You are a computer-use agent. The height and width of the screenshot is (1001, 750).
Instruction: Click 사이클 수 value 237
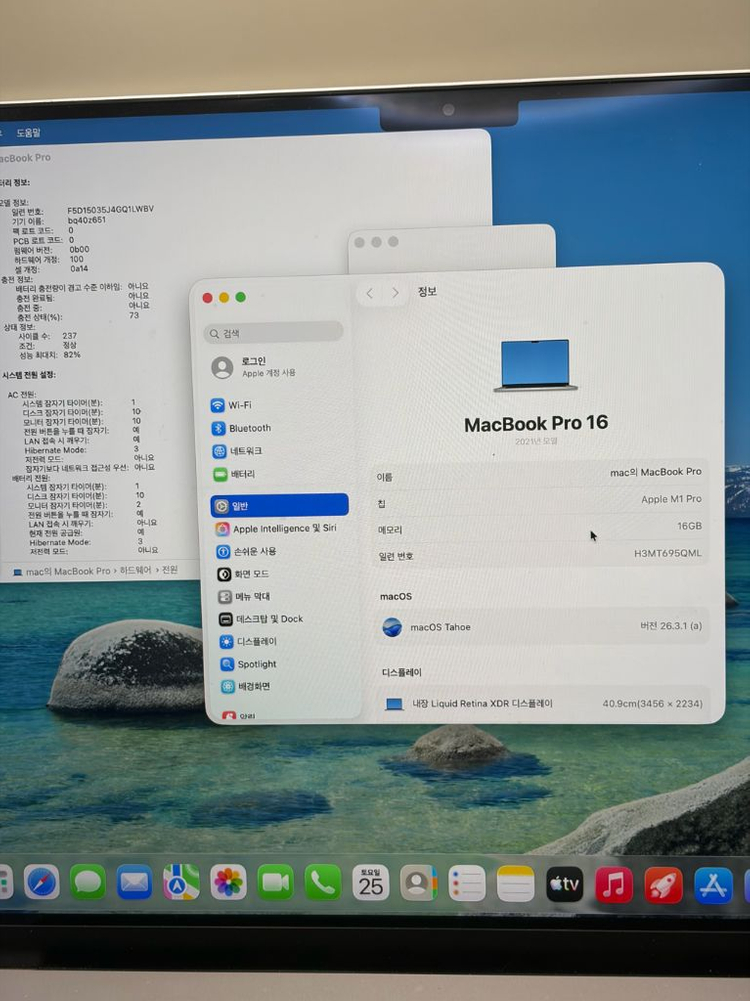click(70, 336)
